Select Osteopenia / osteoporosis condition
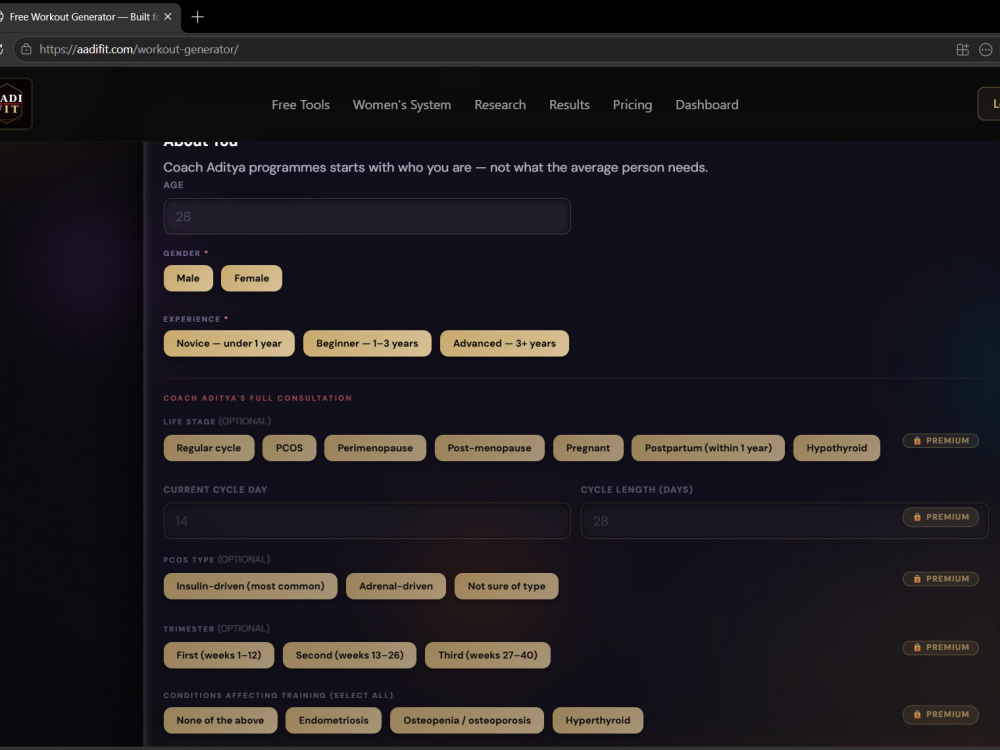 [x=467, y=720]
